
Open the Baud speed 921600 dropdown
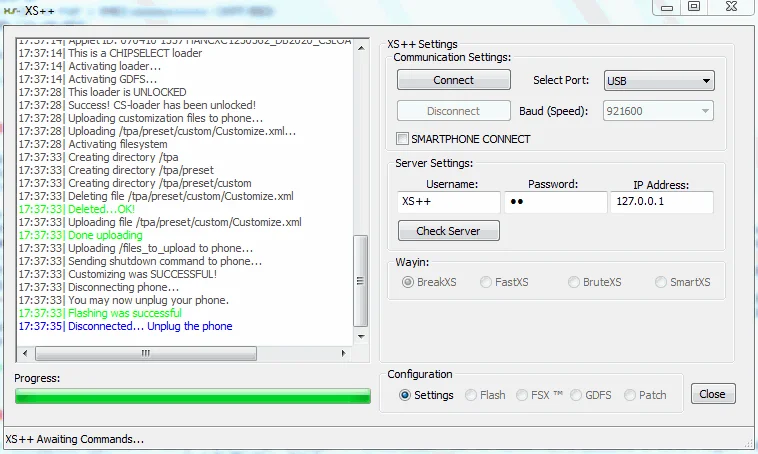click(x=658, y=111)
